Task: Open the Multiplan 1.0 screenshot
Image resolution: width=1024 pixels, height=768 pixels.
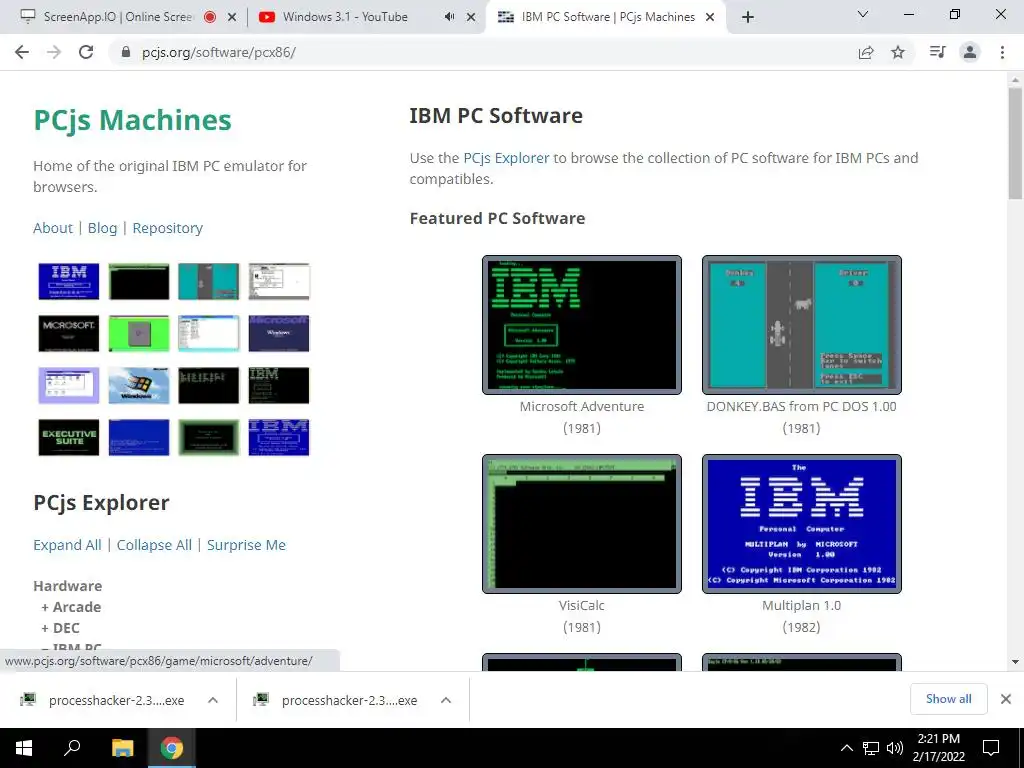Action: 801,524
